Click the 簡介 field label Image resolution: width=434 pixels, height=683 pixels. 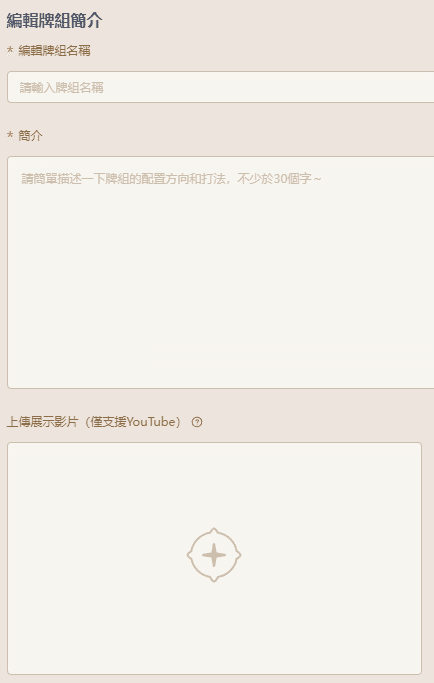coord(31,135)
